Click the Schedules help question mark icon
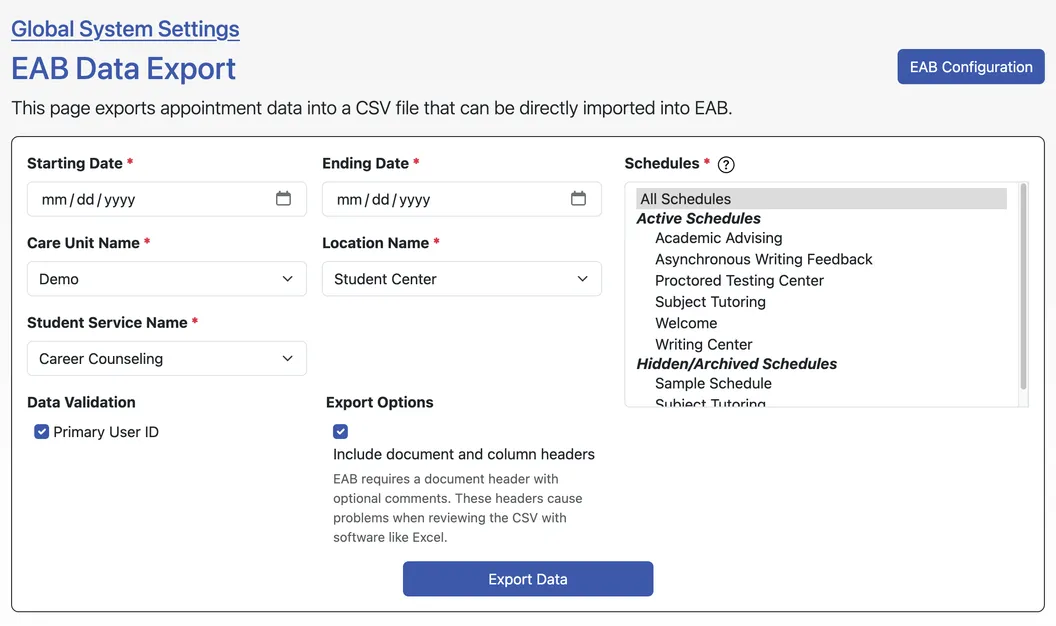 (726, 164)
